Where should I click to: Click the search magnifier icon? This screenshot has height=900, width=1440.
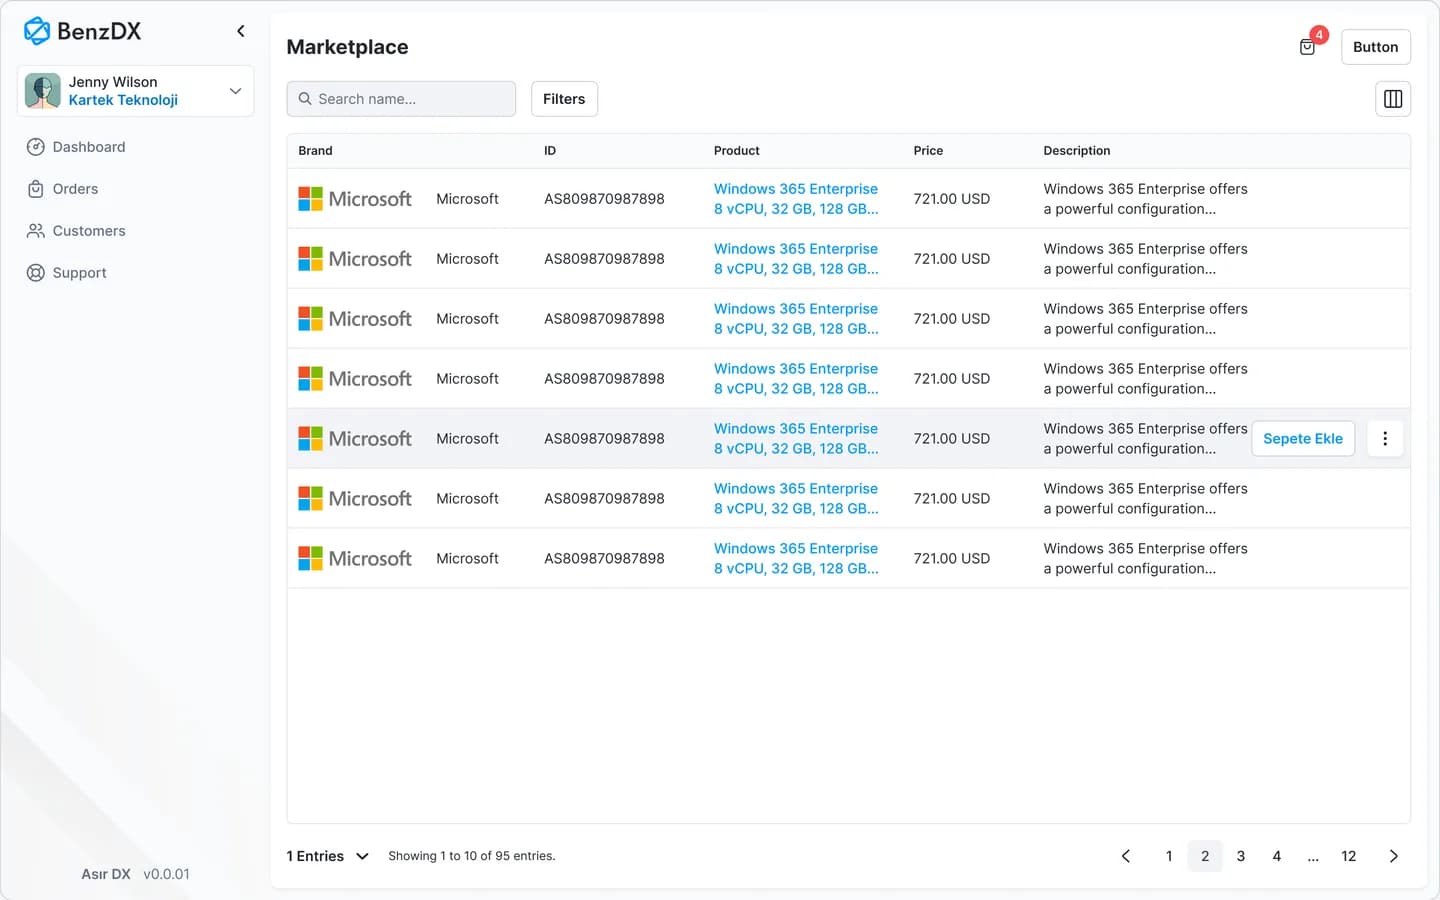point(305,99)
